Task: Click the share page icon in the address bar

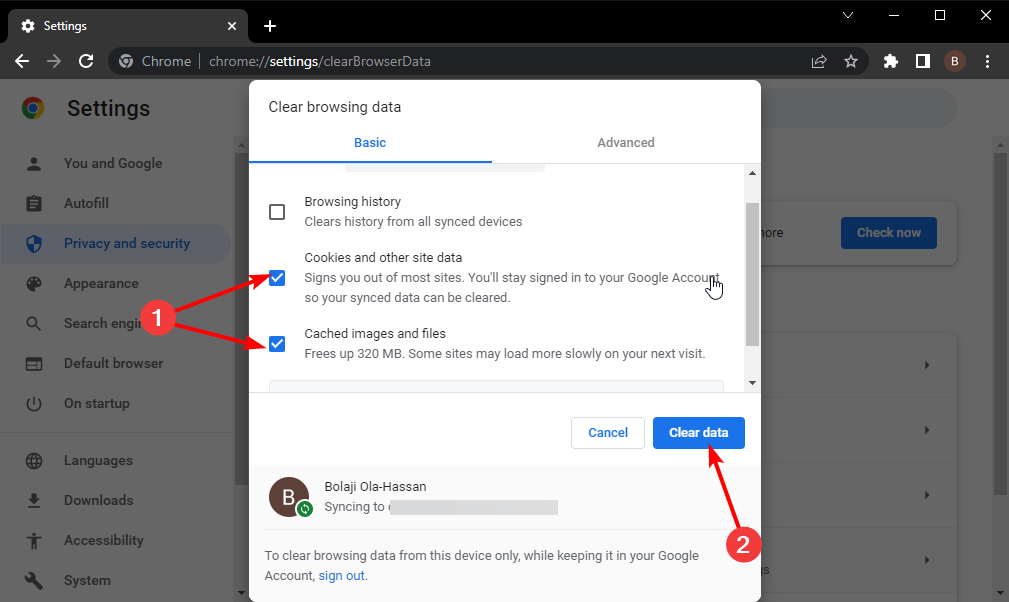Action: tap(819, 61)
